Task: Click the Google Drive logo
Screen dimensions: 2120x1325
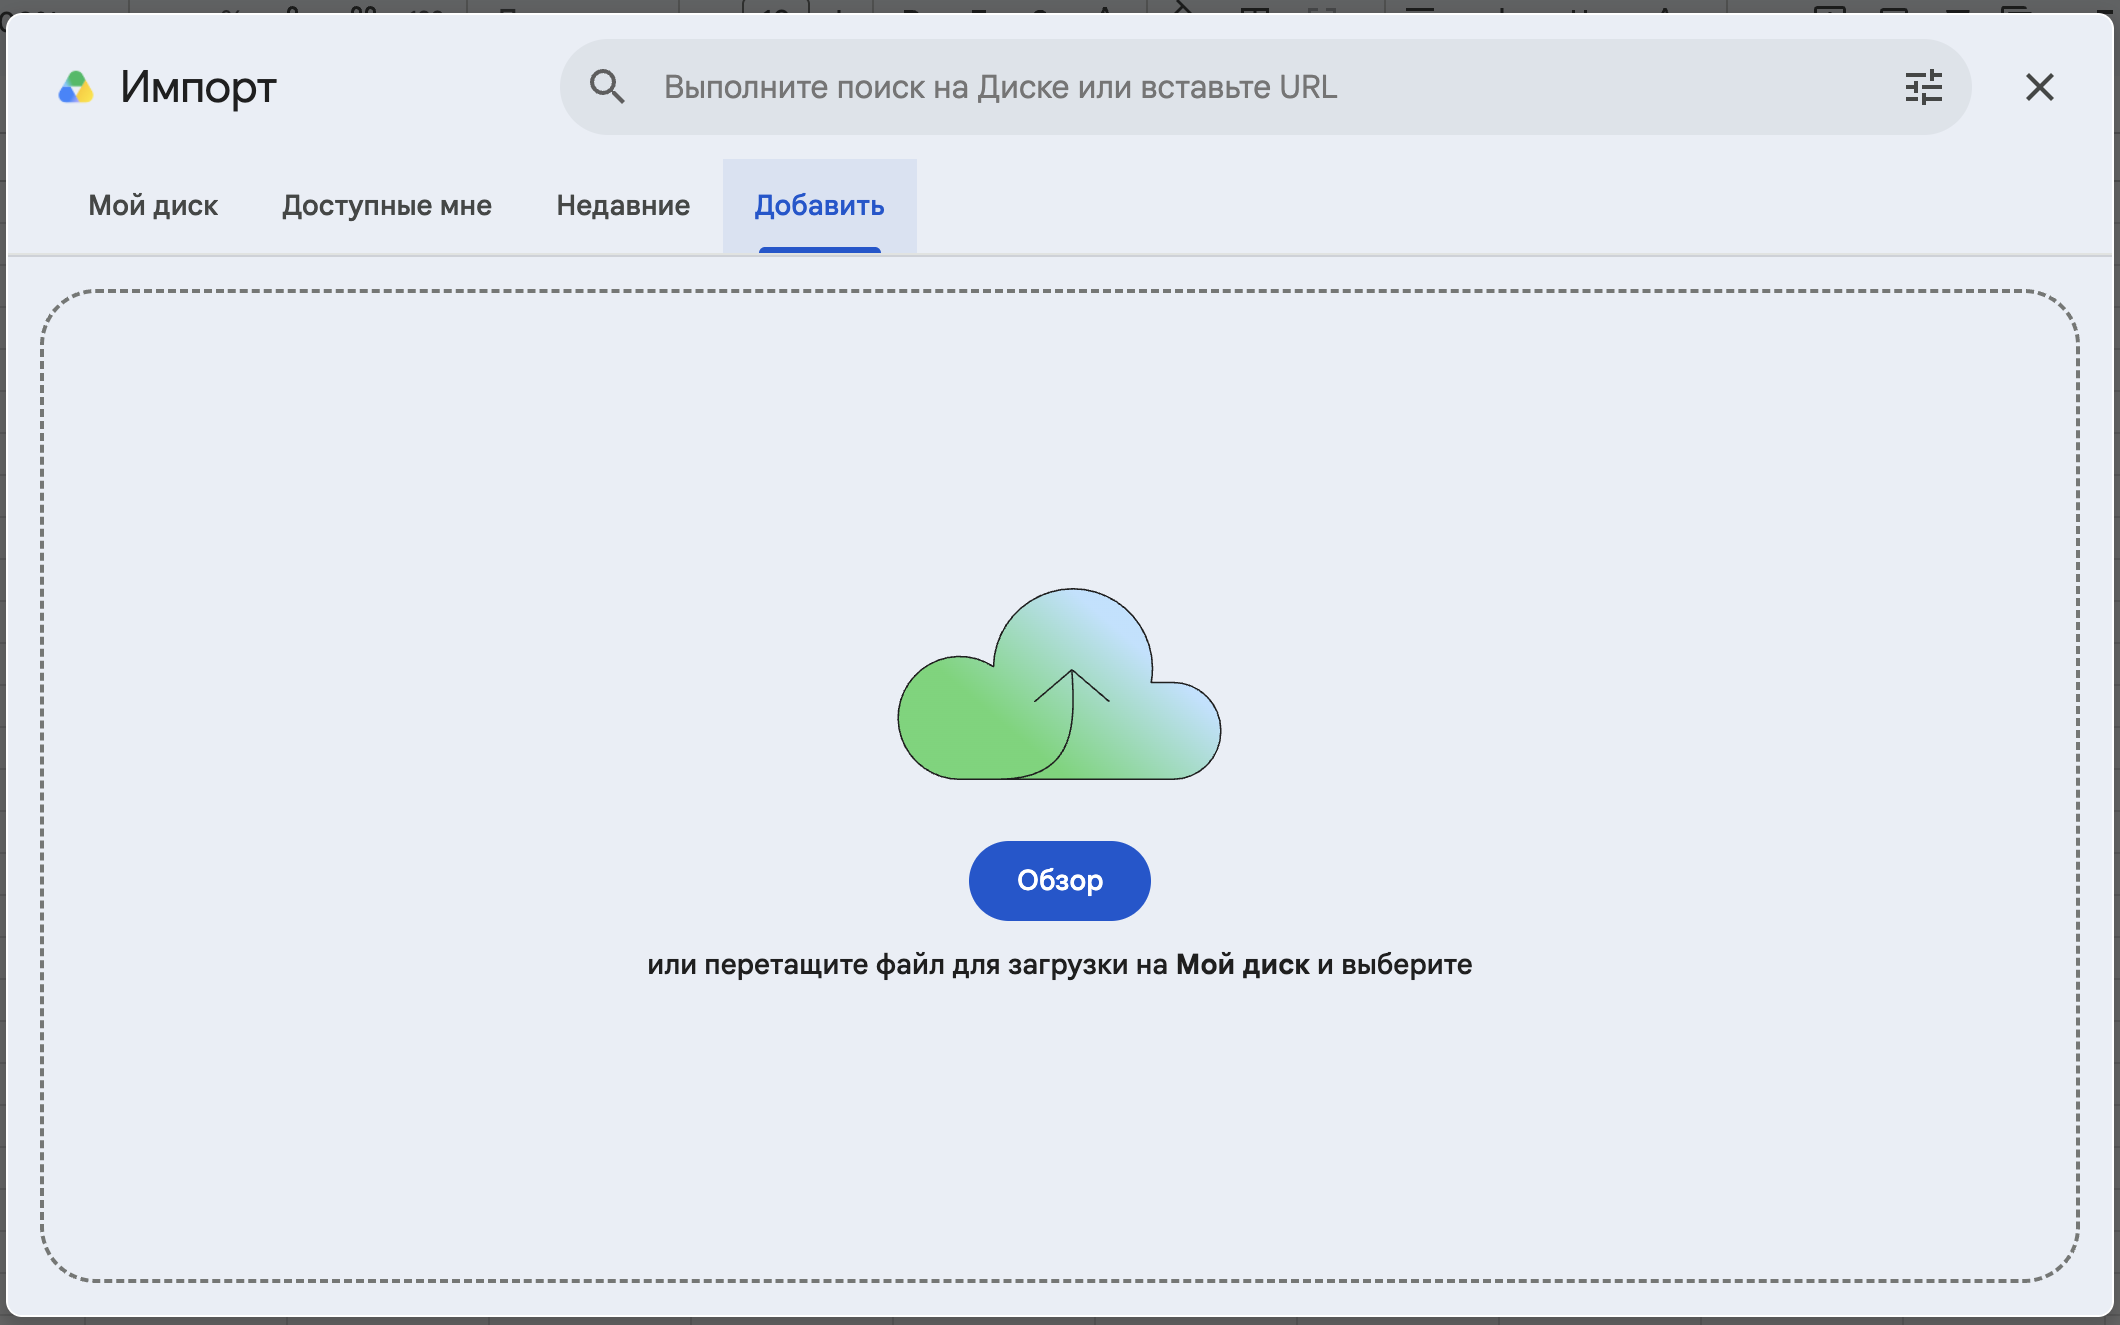Action: click(x=76, y=87)
